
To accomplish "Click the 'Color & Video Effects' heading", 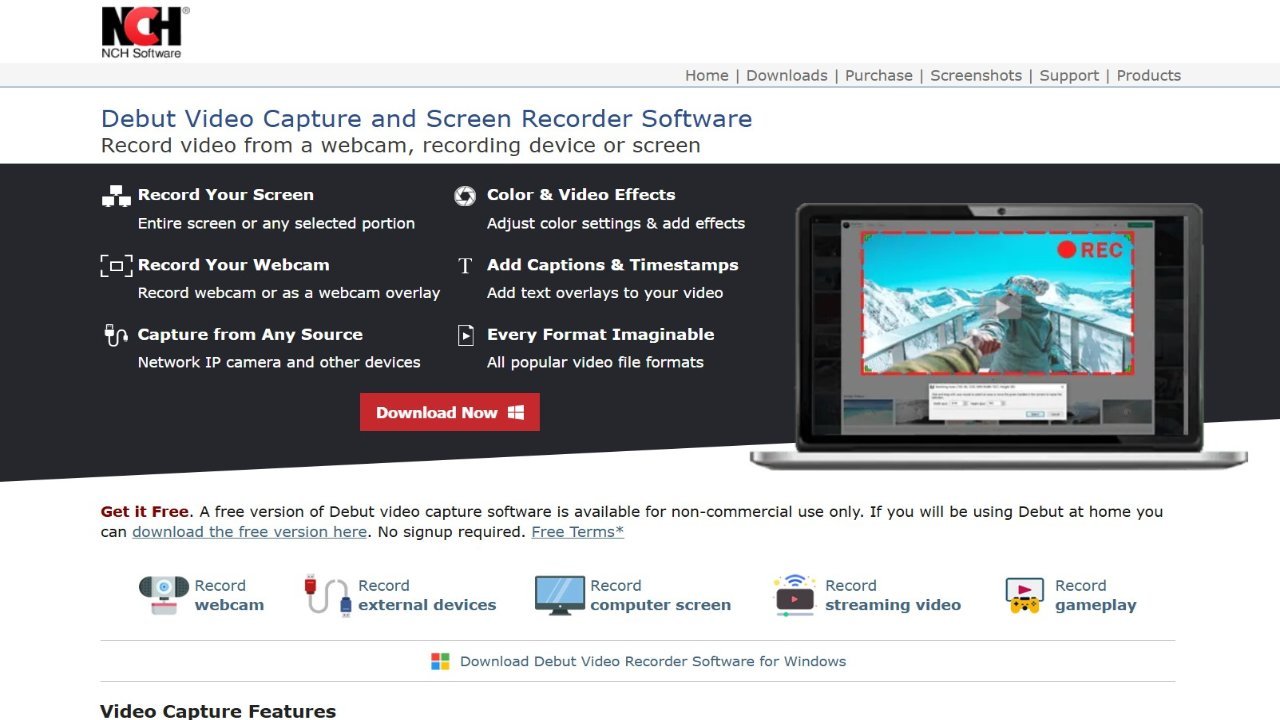I will [581, 195].
